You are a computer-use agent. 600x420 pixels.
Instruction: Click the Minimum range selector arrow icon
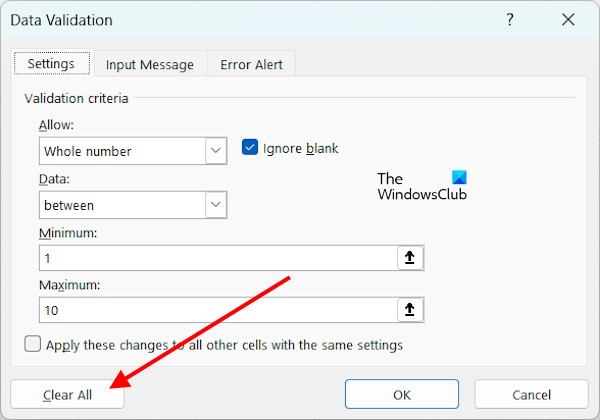pos(409,258)
